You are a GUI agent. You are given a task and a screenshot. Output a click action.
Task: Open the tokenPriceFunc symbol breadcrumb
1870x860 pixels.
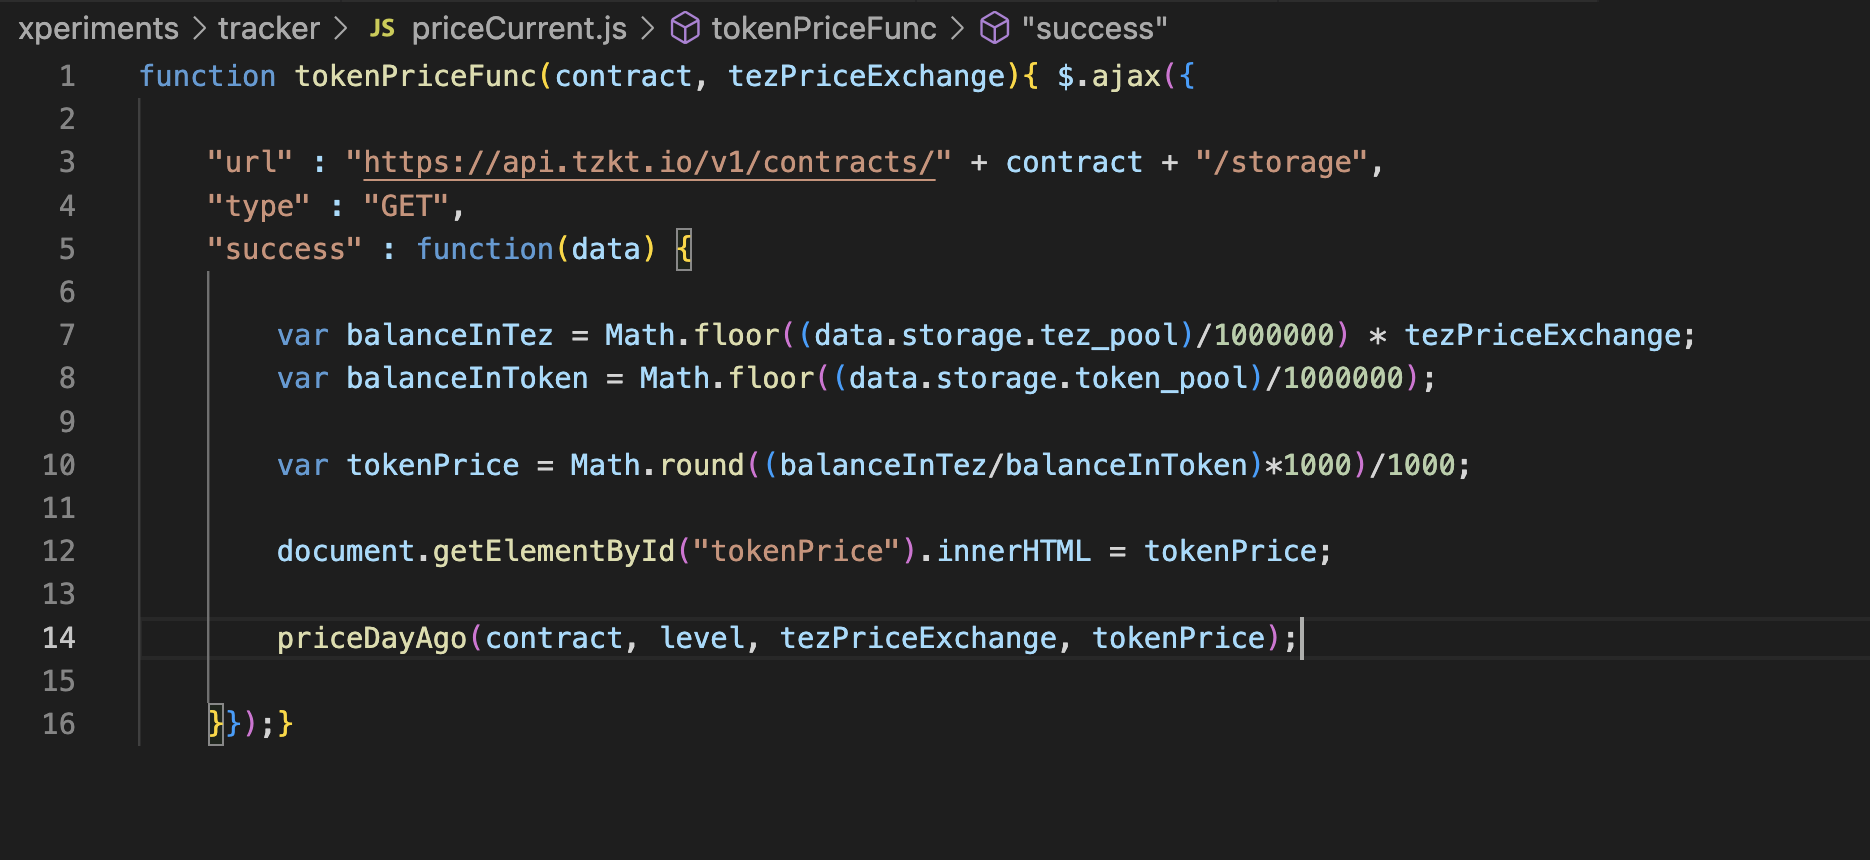pyautogui.click(x=824, y=28)
